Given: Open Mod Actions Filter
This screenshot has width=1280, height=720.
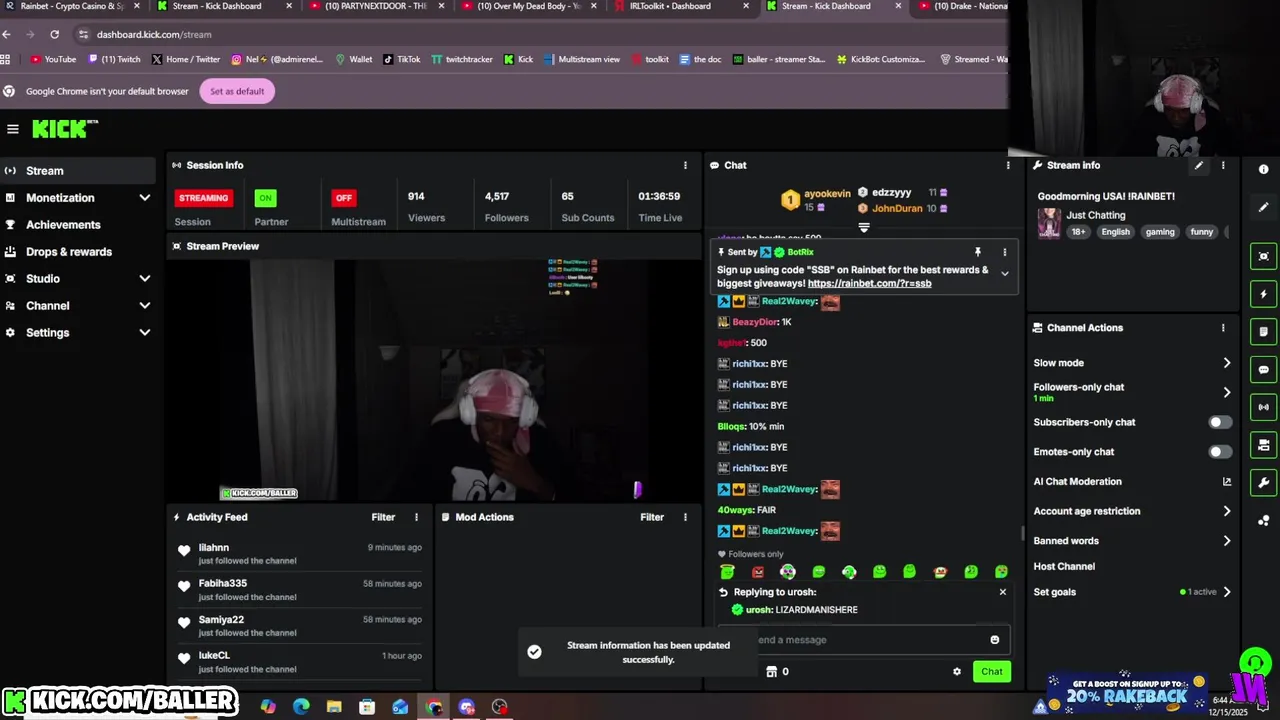Looking at the screenshot, I should pyautogui.click(x=652, y=517).
